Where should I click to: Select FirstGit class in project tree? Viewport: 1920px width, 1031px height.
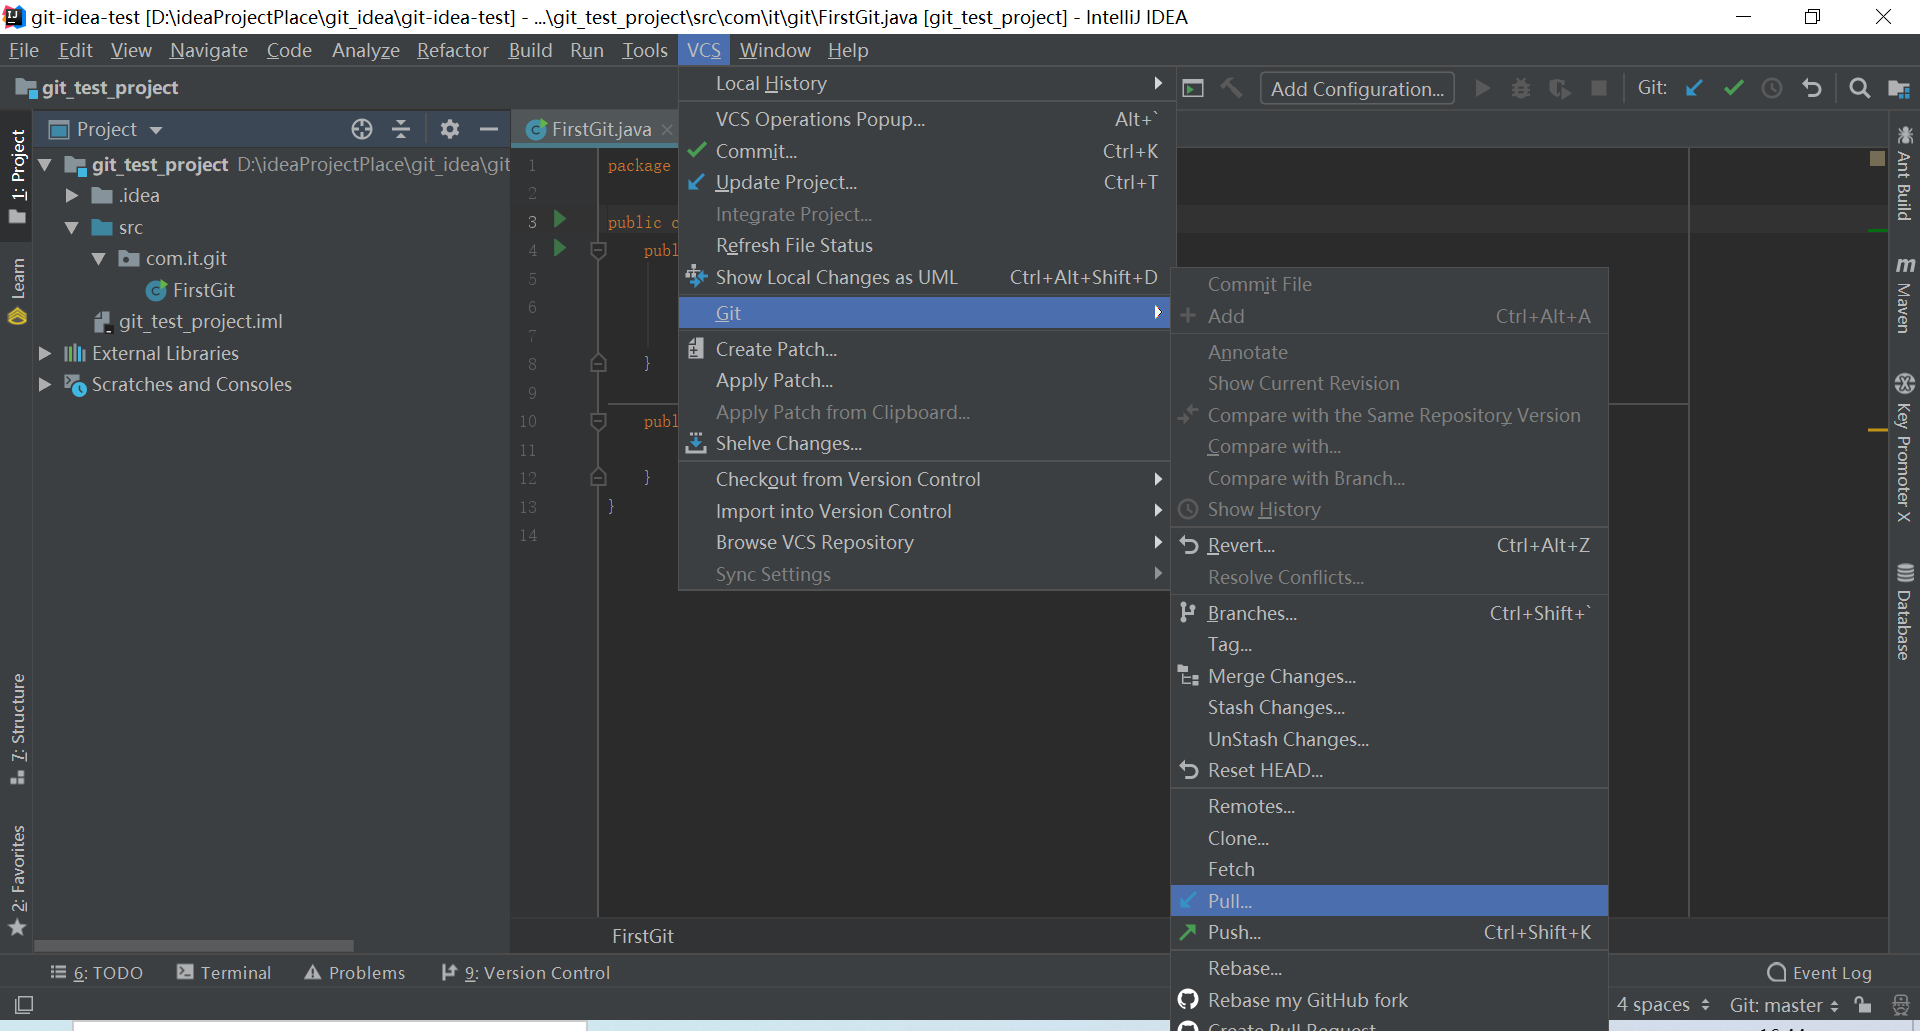(191, 290)
